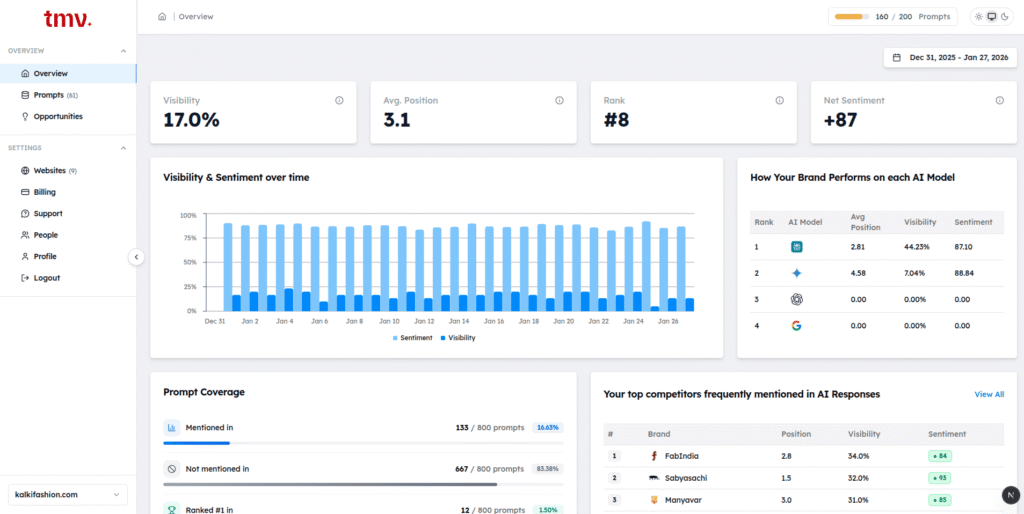Click the FabIndia brand logo

click(x=654, y=456)
